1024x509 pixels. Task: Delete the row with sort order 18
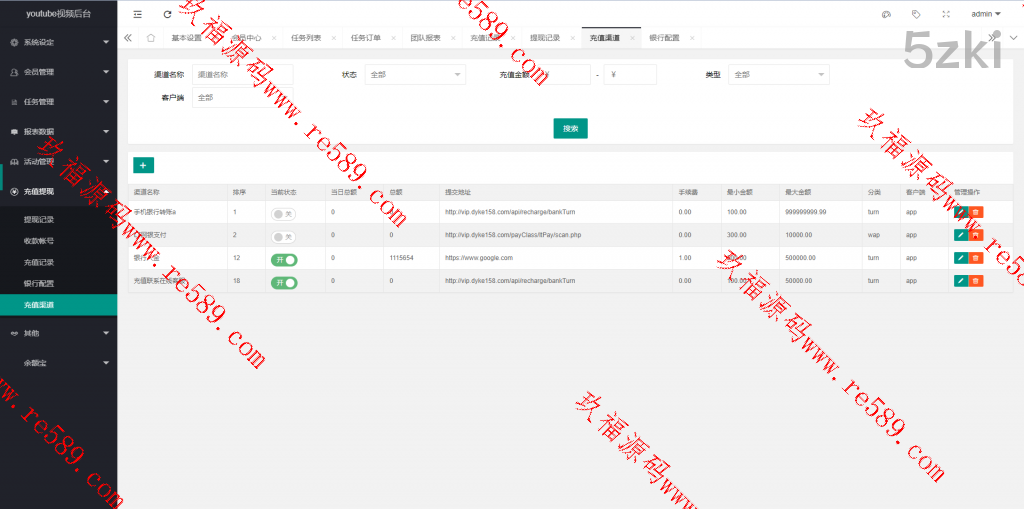point(976,281)
